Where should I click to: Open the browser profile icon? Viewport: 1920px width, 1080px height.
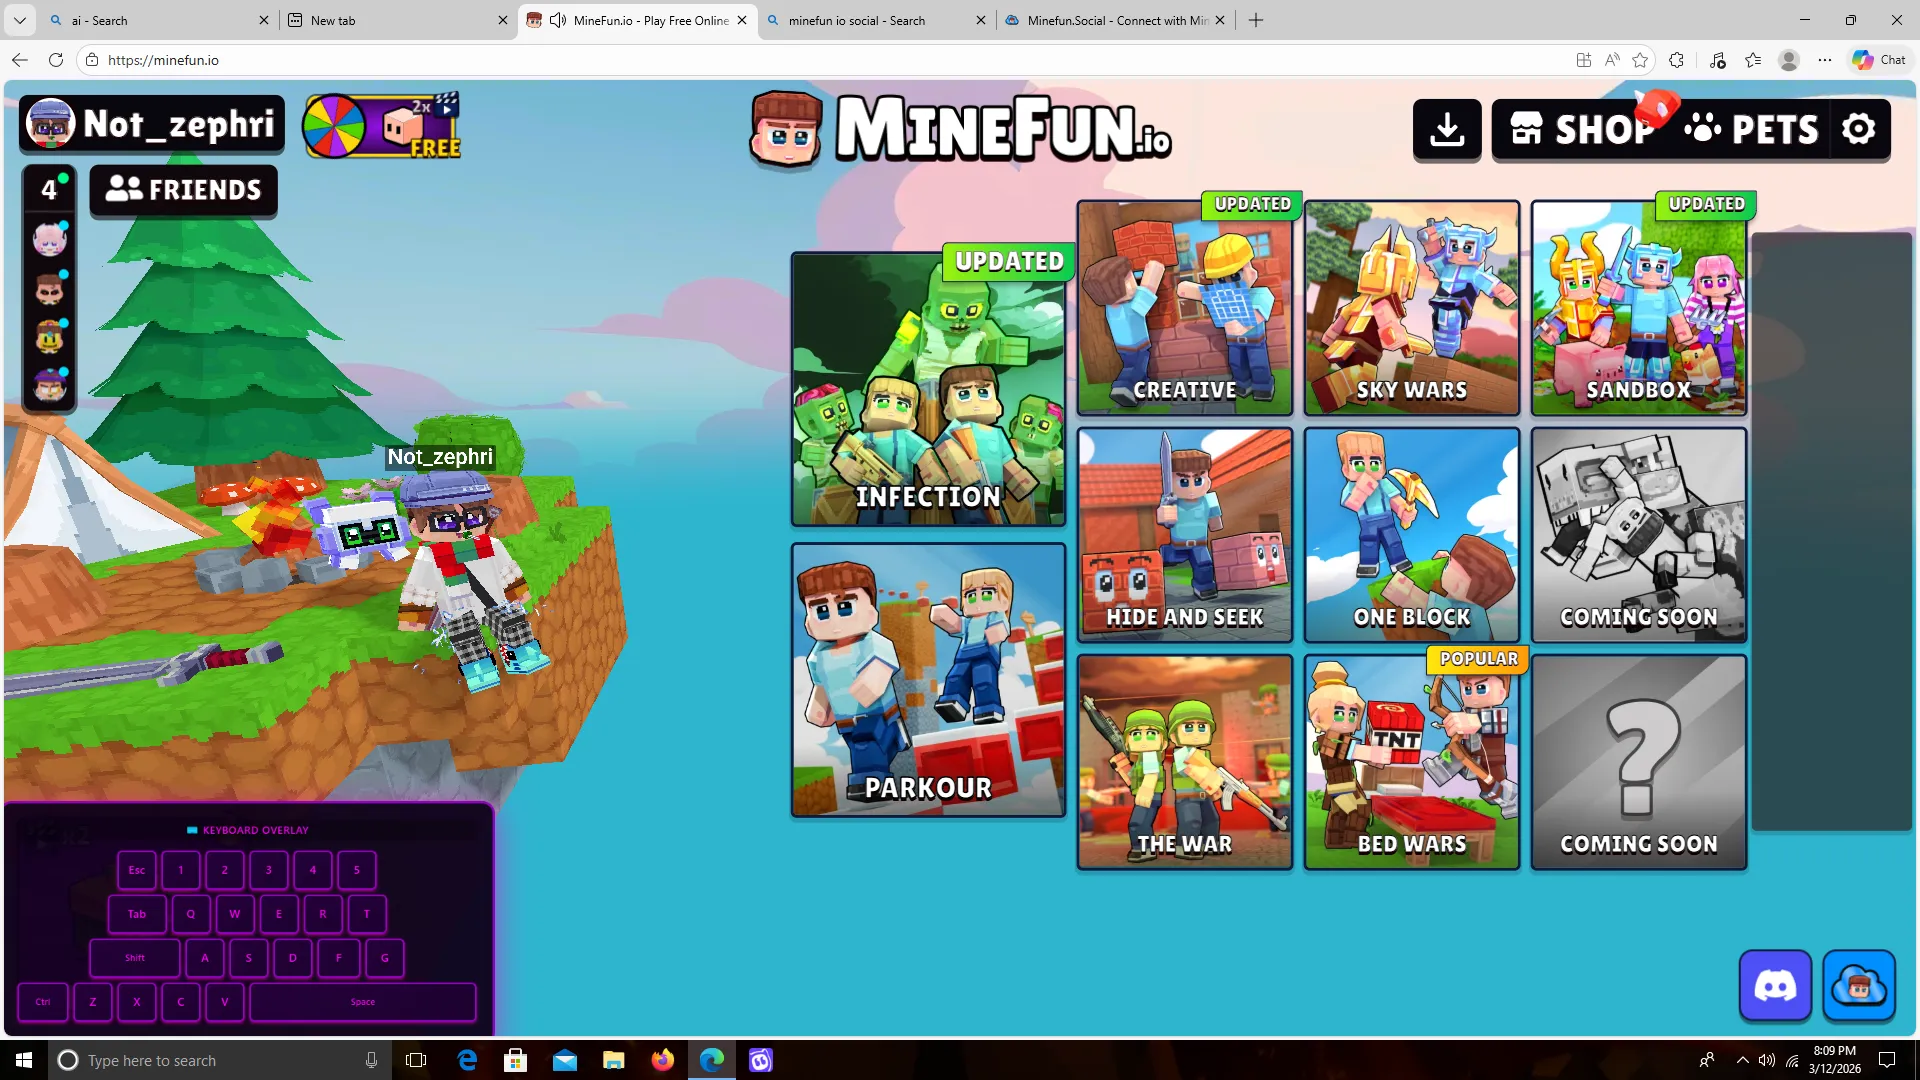point(1789,60)
